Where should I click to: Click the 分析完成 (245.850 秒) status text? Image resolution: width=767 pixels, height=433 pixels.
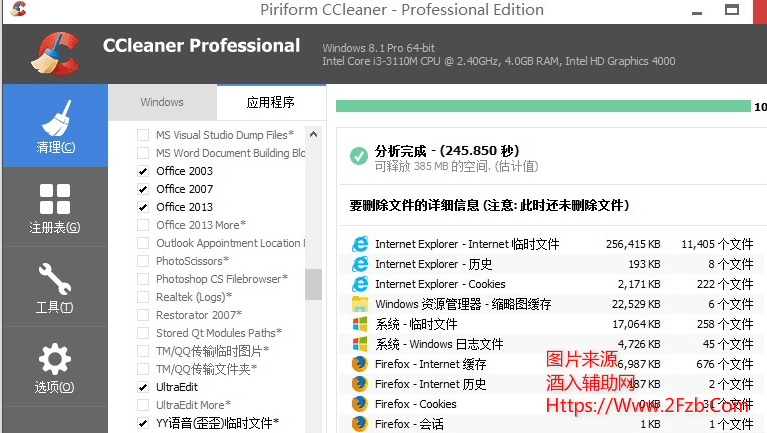447,151
